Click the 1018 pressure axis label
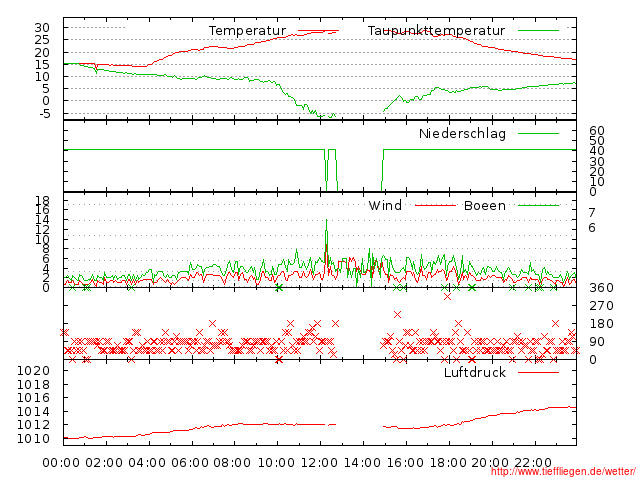 click(33, 384)
